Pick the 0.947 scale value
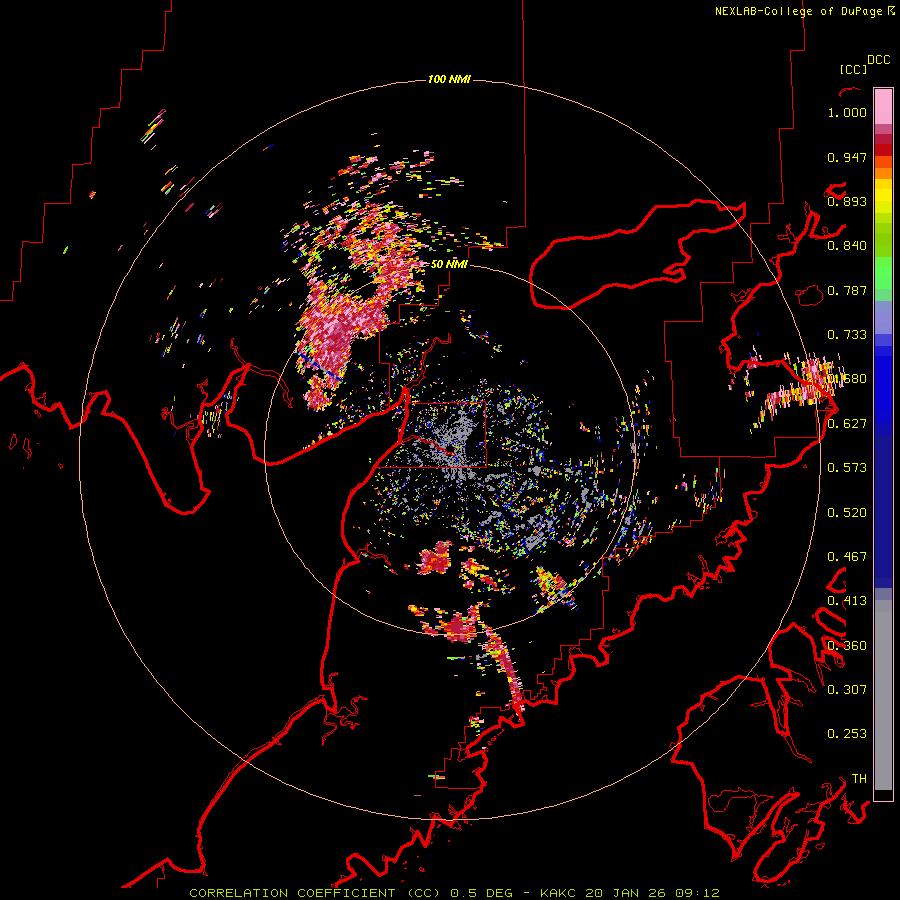The image size is (900, 900). [x=847, y=157]
